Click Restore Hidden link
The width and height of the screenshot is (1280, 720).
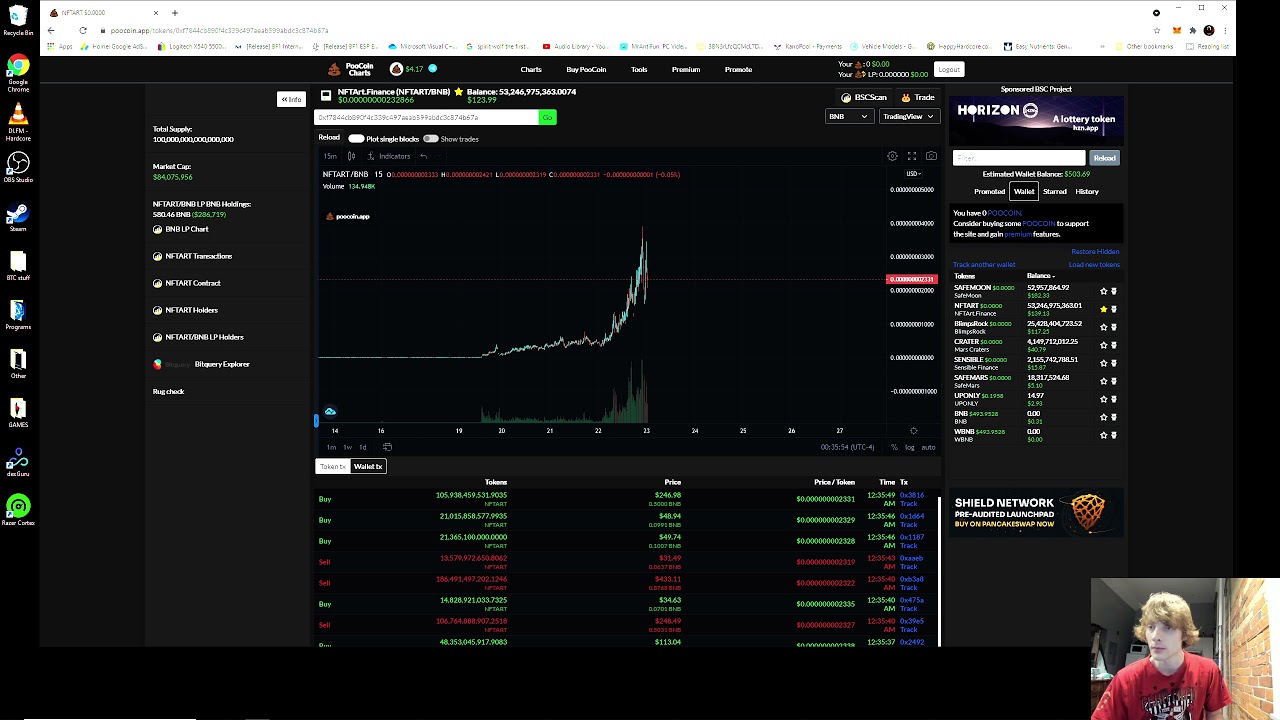click(1095, 252)
